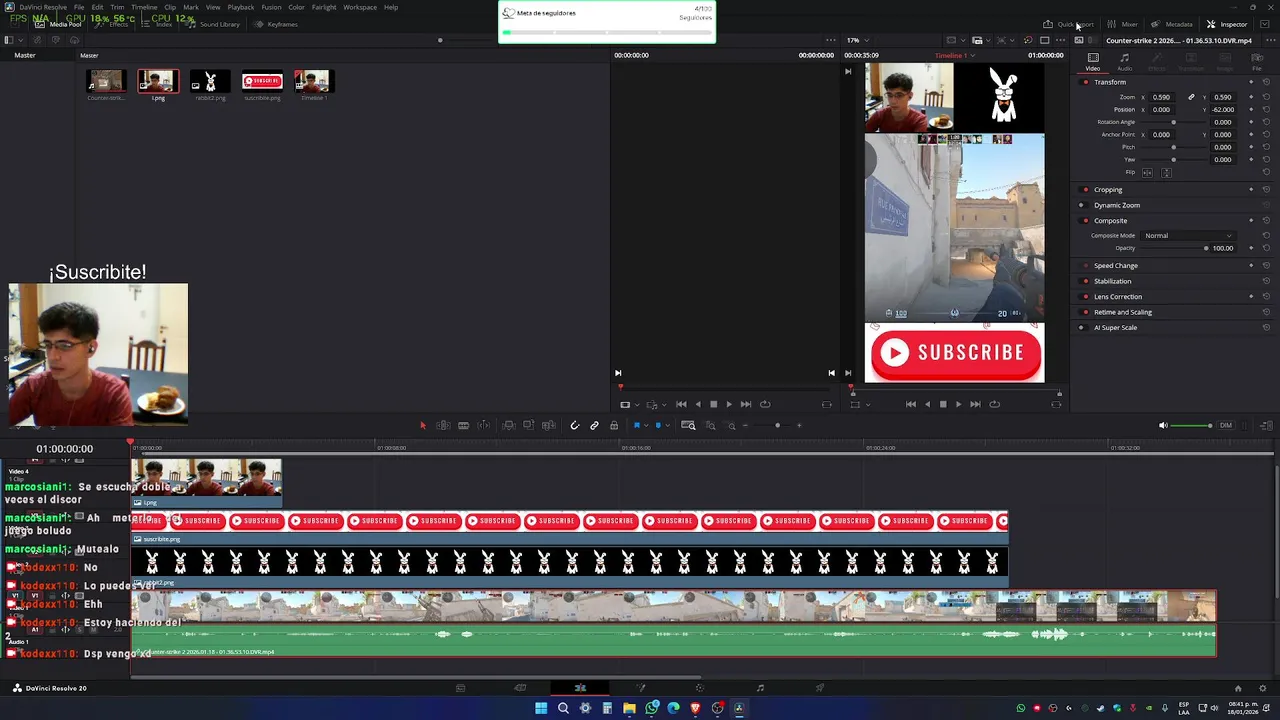Image resolution: width=1280 pixels, height=720 pixels.
Task: Jump to first frame in timeline viewer
Action: click(x=910, y=404)
